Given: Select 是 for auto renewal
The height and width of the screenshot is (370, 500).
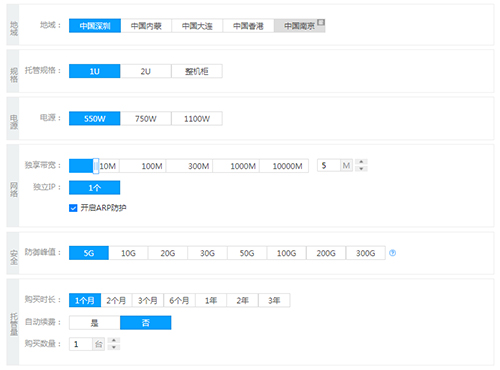Looking at the screenshot, I should [x=95, y=323].
